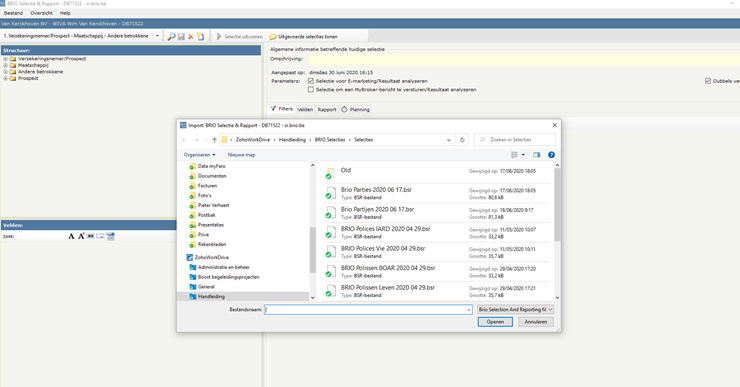
Task: Open the address bar history dropdown
Action: [x=449, y=140]
